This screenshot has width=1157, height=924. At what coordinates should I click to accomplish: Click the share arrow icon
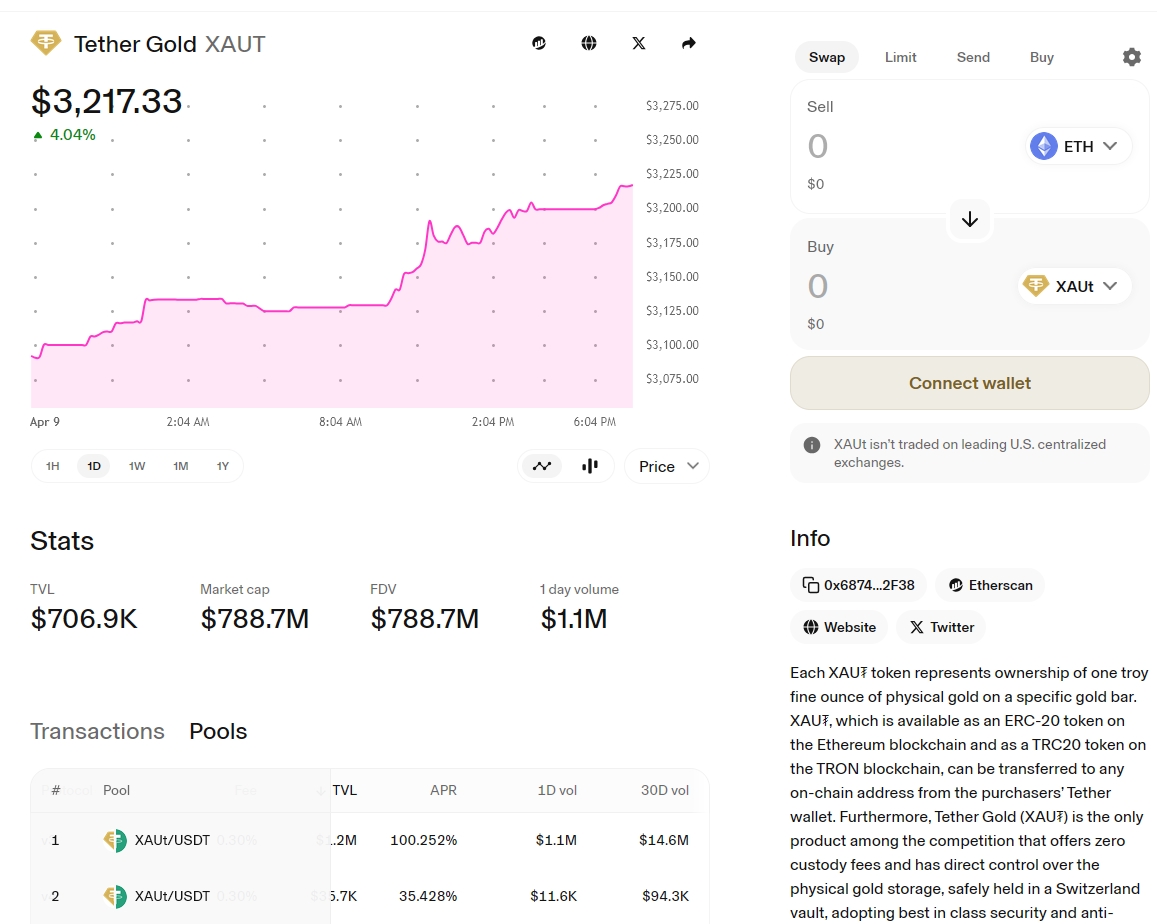pos(688,44)
